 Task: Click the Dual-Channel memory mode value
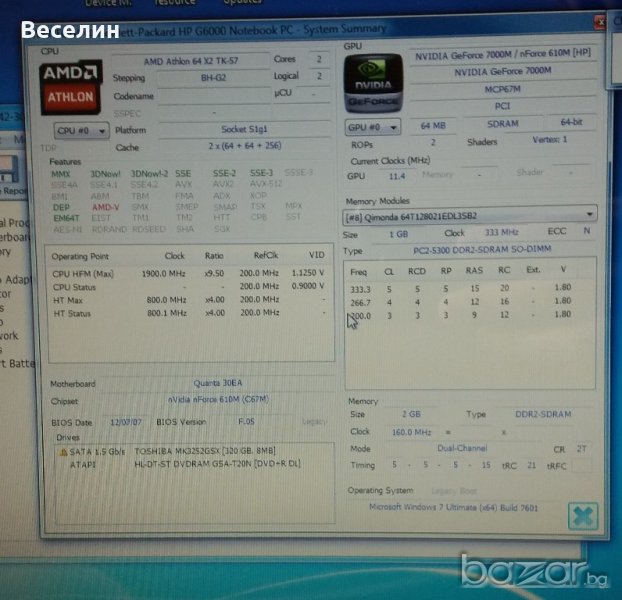[462, 448]
